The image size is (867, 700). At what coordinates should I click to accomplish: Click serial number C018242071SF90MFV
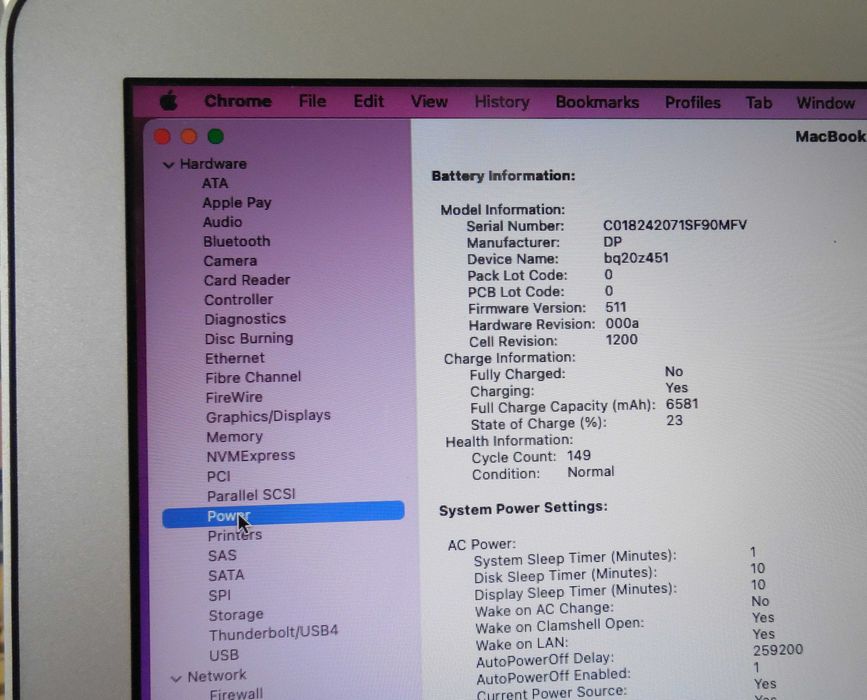pos(675,225)
